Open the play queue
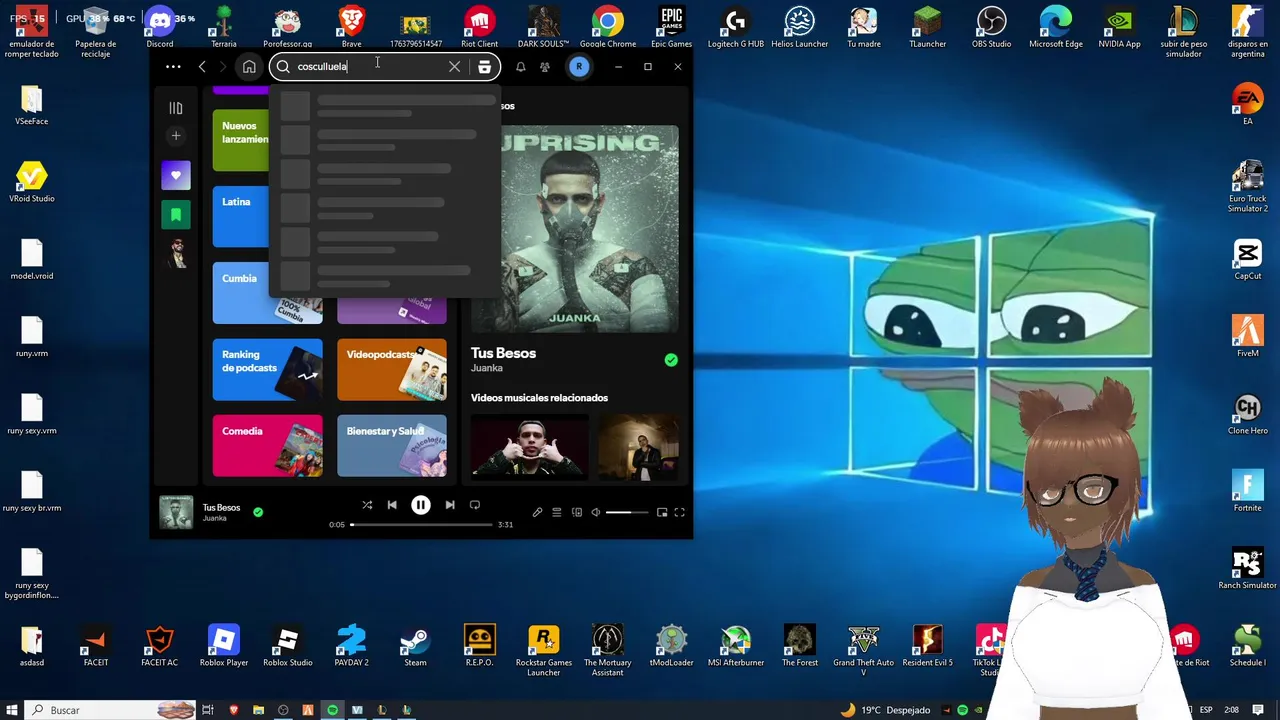 557,513
